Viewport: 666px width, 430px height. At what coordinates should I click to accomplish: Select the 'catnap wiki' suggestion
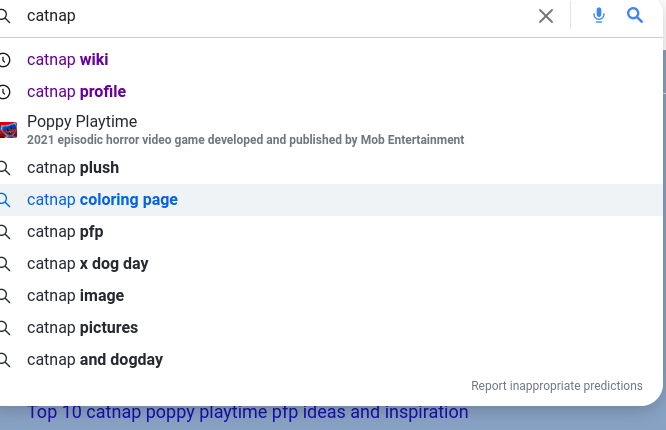coord(68,60)
